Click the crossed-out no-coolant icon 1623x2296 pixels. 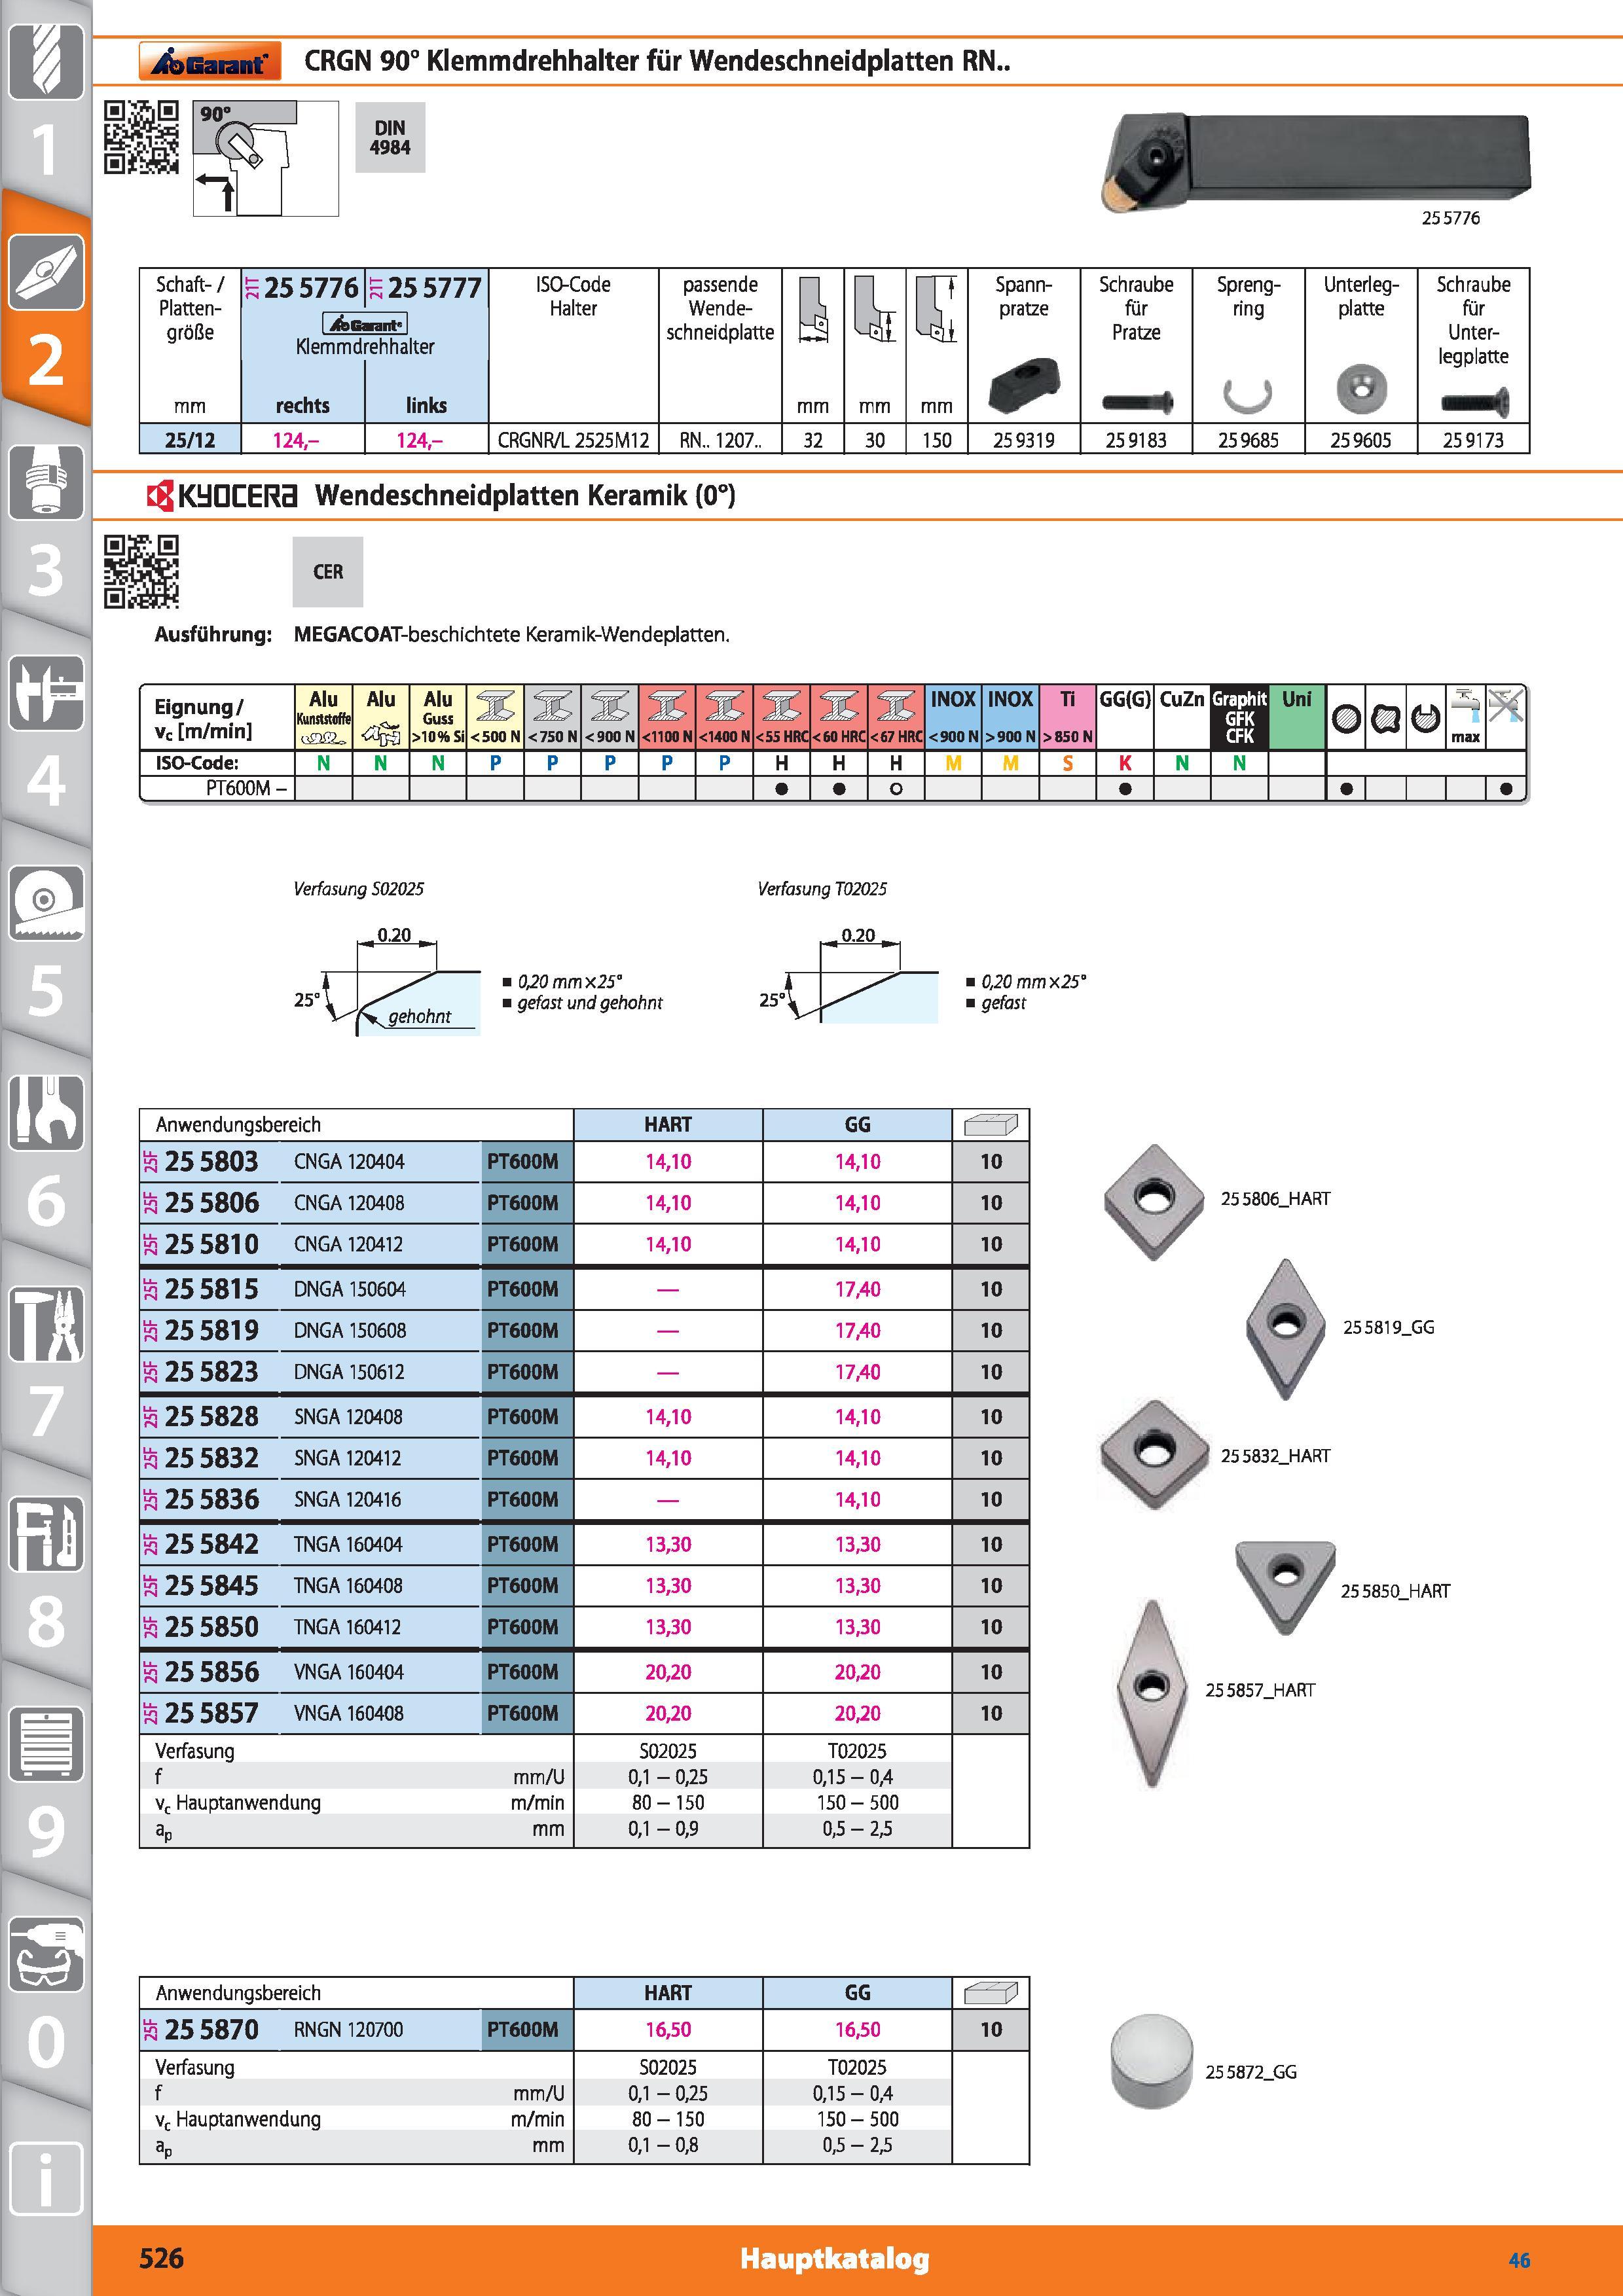click(x=1505, y=705)
